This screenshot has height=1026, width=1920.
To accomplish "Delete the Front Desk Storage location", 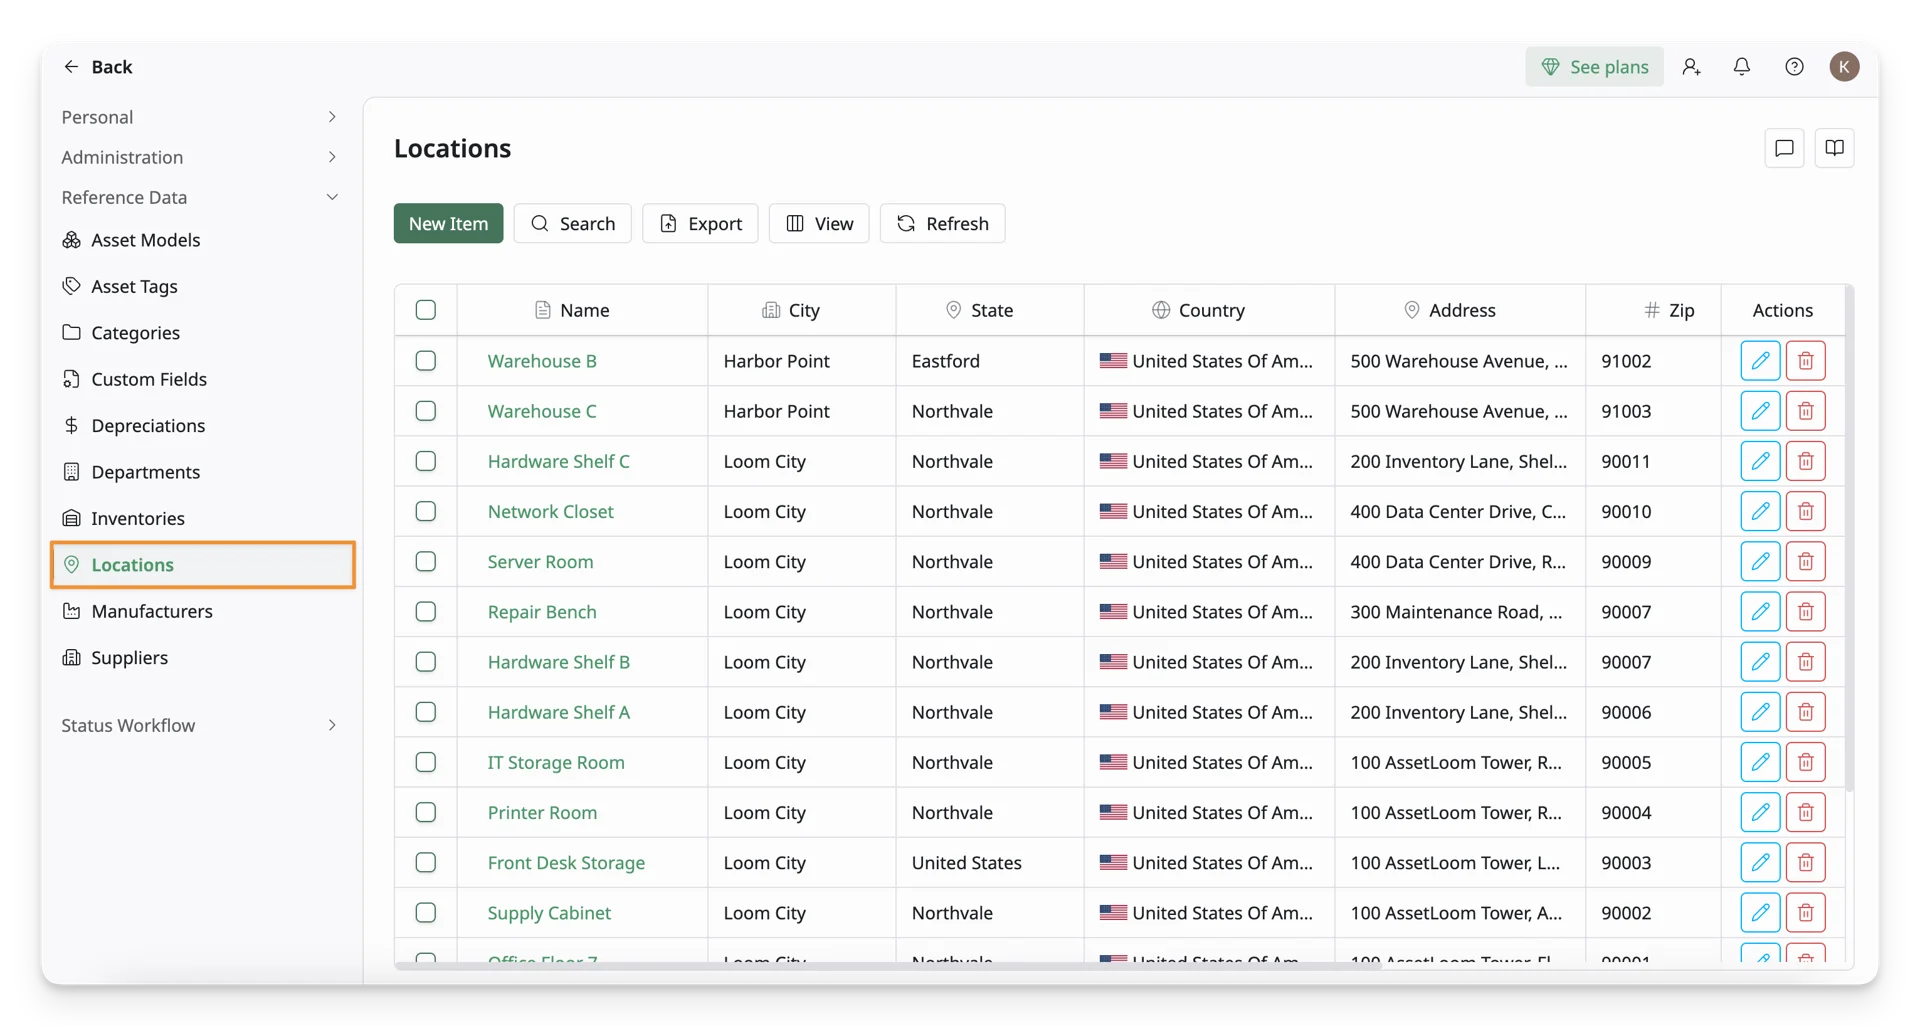I will [x=1805, y=862].
